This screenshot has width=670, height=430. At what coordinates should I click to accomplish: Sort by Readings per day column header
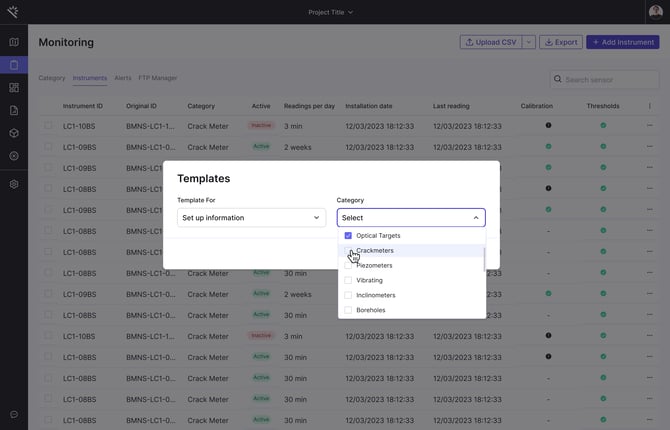coord(309,106)
